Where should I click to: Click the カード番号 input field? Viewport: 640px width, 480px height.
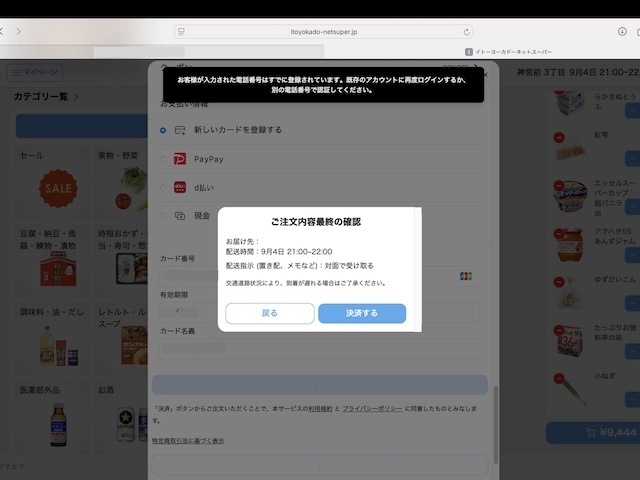310,275
